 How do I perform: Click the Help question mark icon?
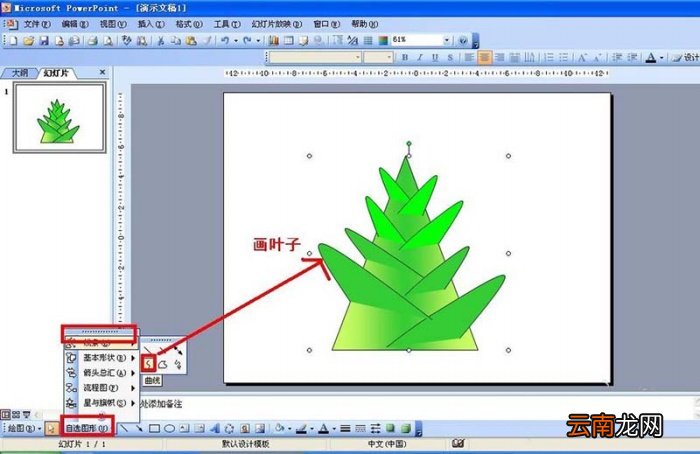pos(463,41)
